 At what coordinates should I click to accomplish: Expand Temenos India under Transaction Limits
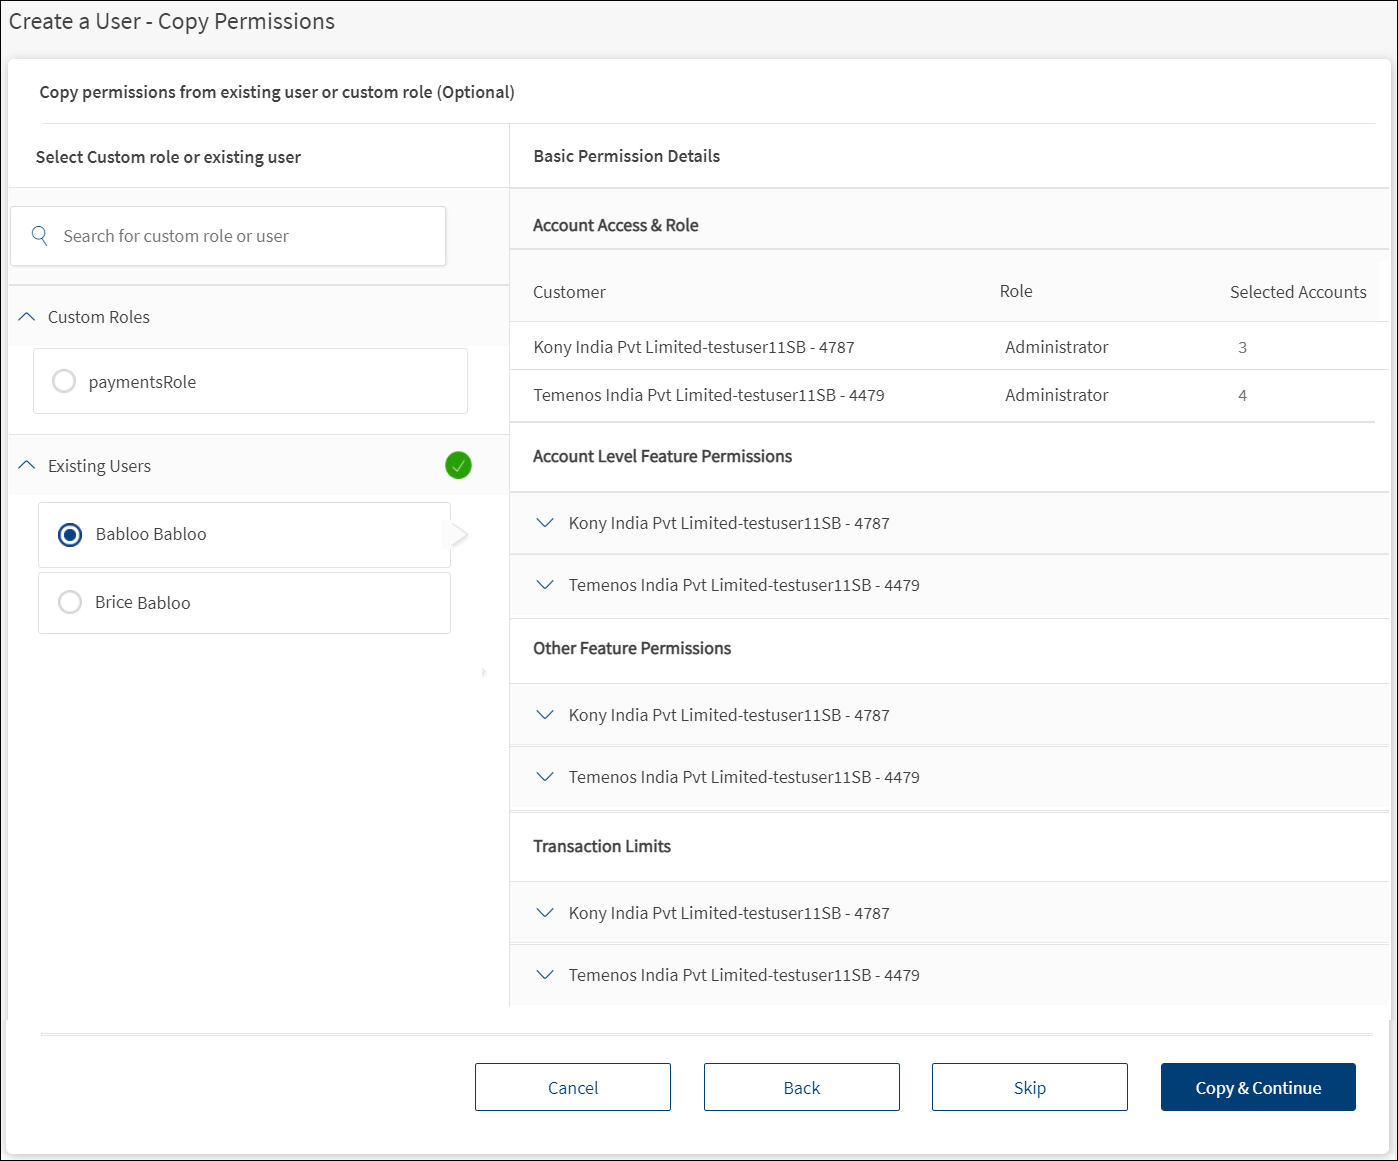coord(545,975)
